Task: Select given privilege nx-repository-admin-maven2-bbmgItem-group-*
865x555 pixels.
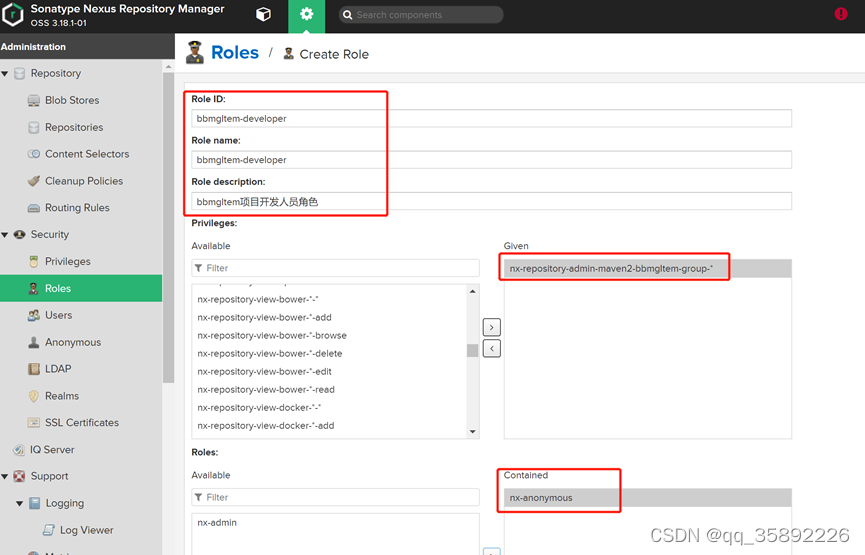Action: 648,269
